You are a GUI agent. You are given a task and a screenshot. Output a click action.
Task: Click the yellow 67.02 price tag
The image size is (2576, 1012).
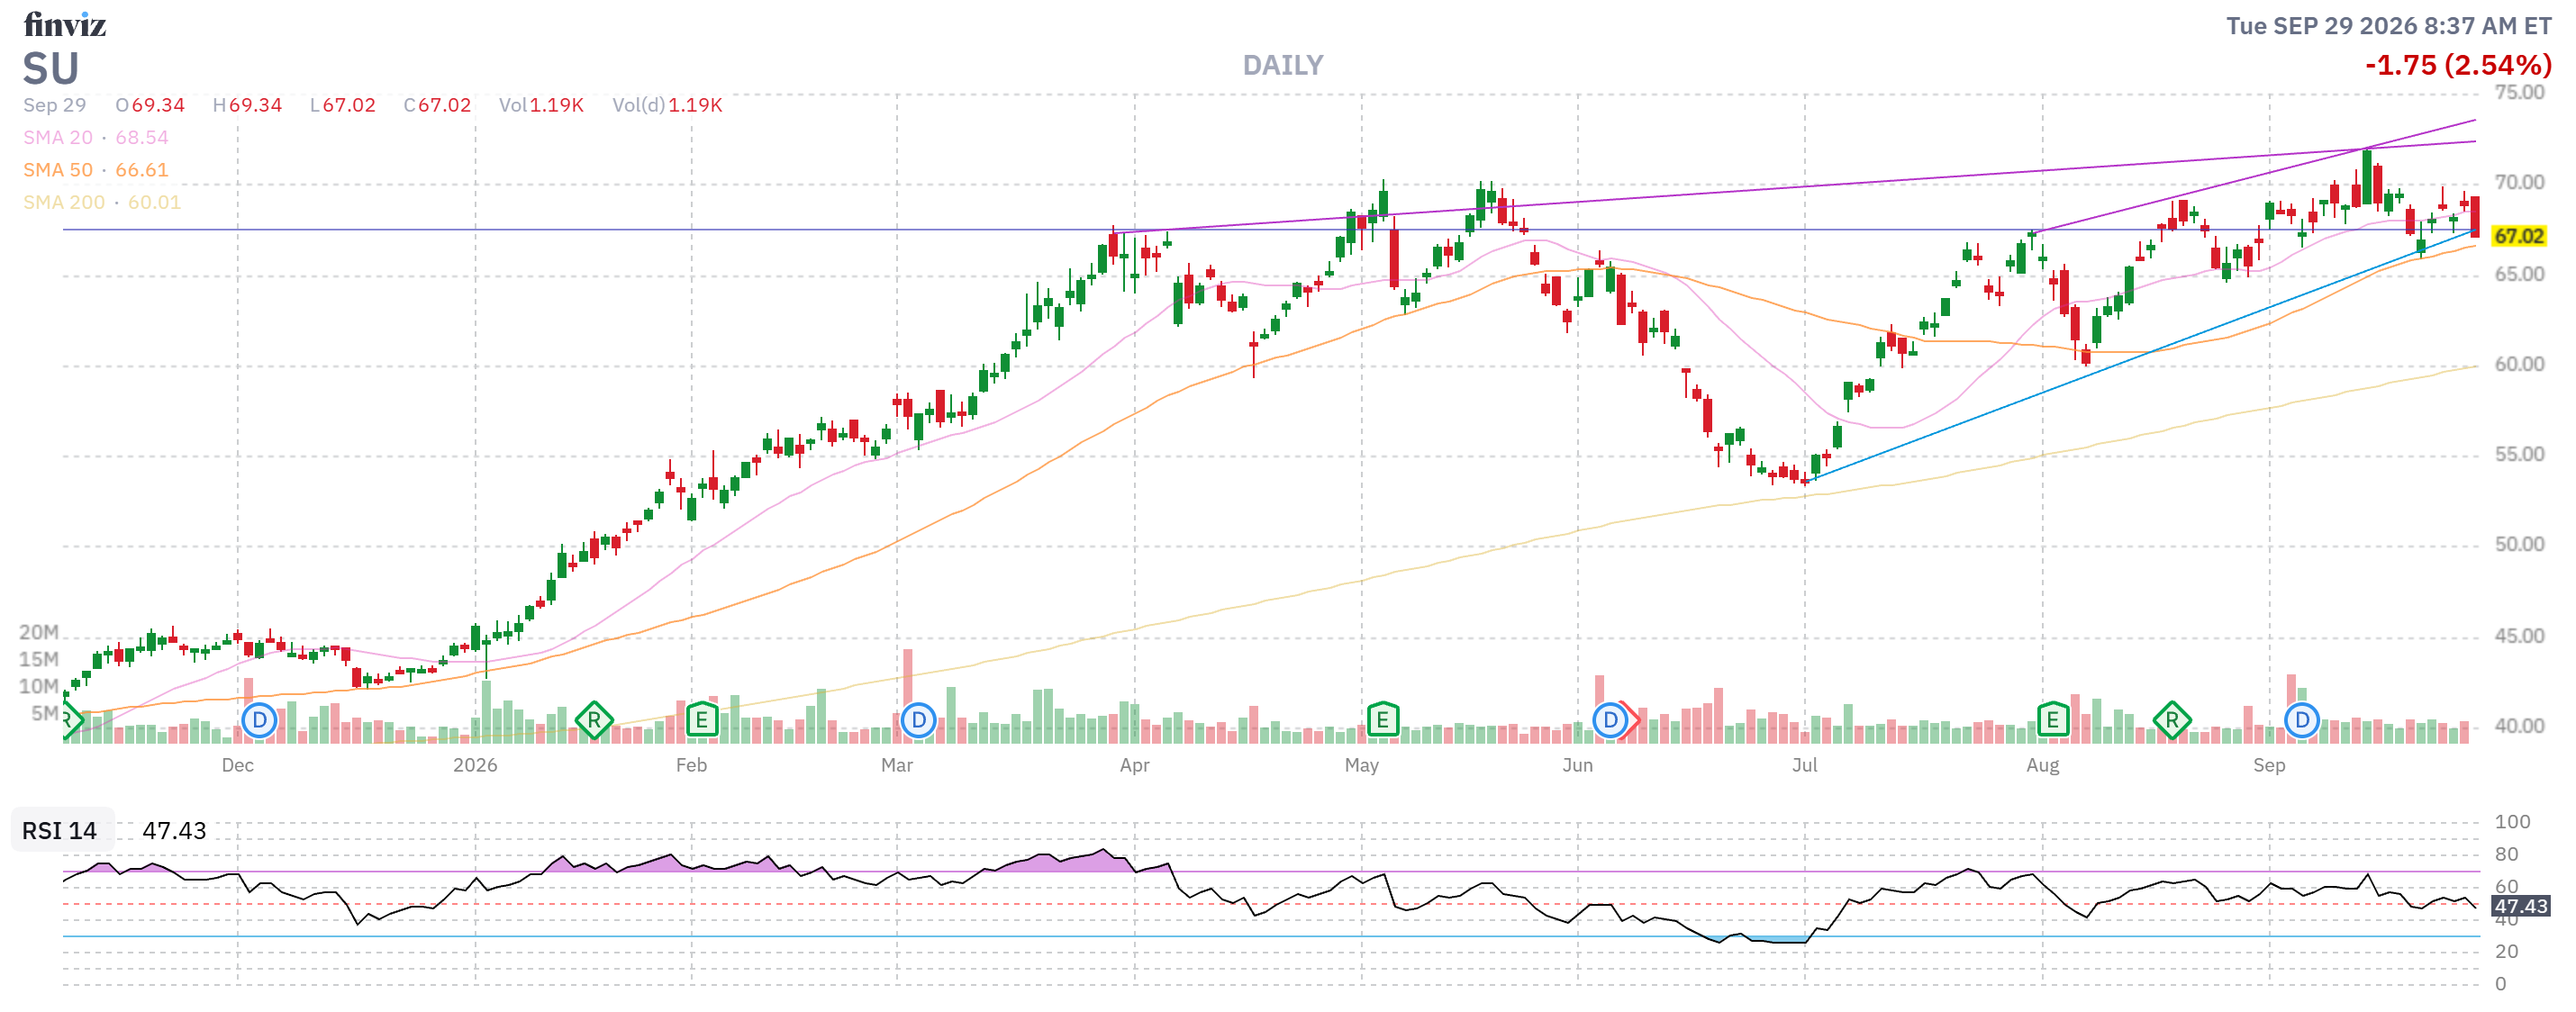(2518, 236)
